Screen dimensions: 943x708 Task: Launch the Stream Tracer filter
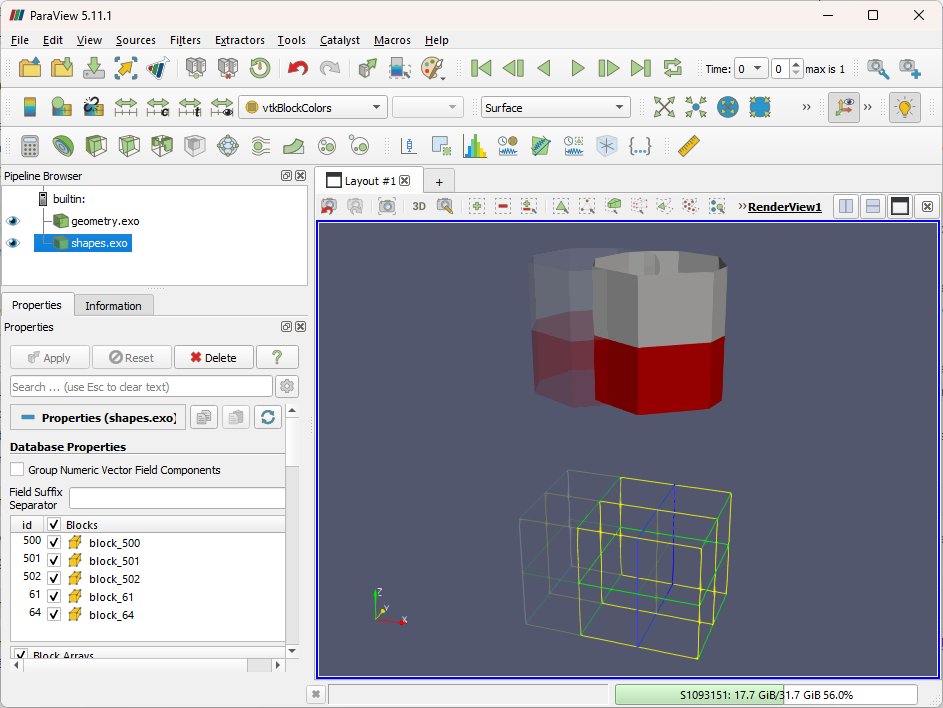[258, 146]
